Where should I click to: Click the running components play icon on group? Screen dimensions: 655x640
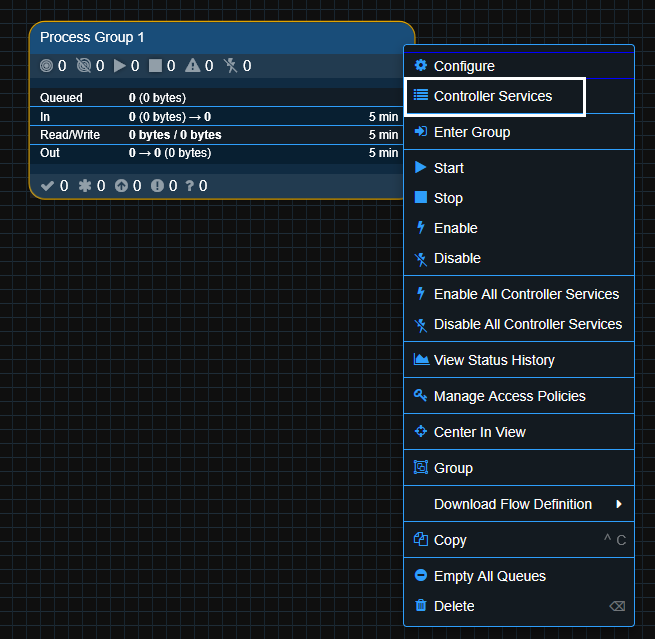(x=119, y=66)
